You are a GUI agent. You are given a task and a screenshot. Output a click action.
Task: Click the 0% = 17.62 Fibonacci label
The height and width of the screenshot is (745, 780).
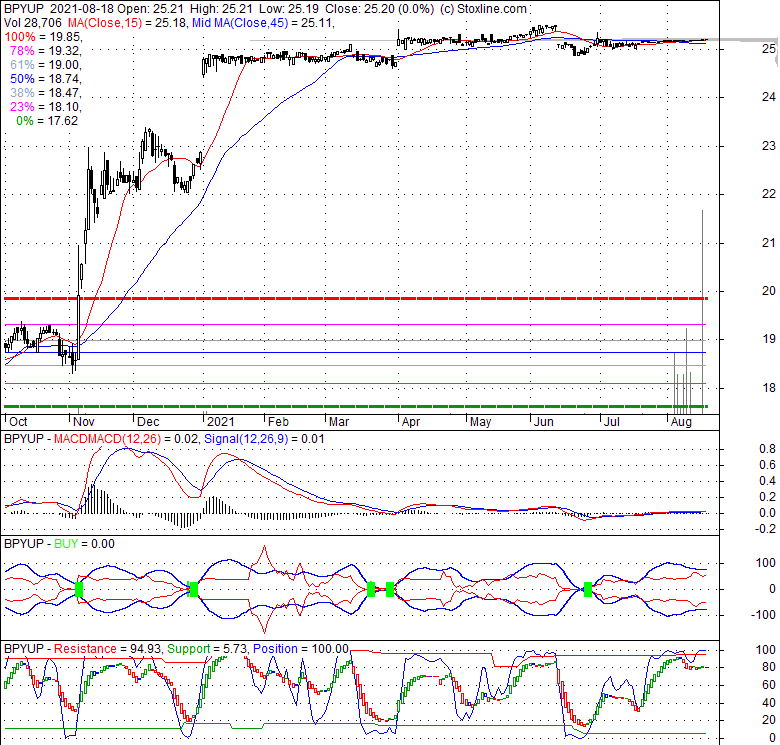pos(47,121)
